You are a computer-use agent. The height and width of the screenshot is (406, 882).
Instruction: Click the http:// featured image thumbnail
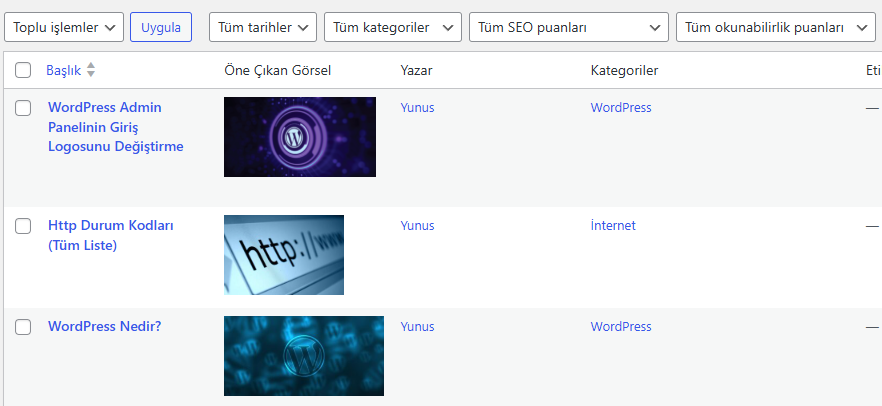tap(284, 255)
